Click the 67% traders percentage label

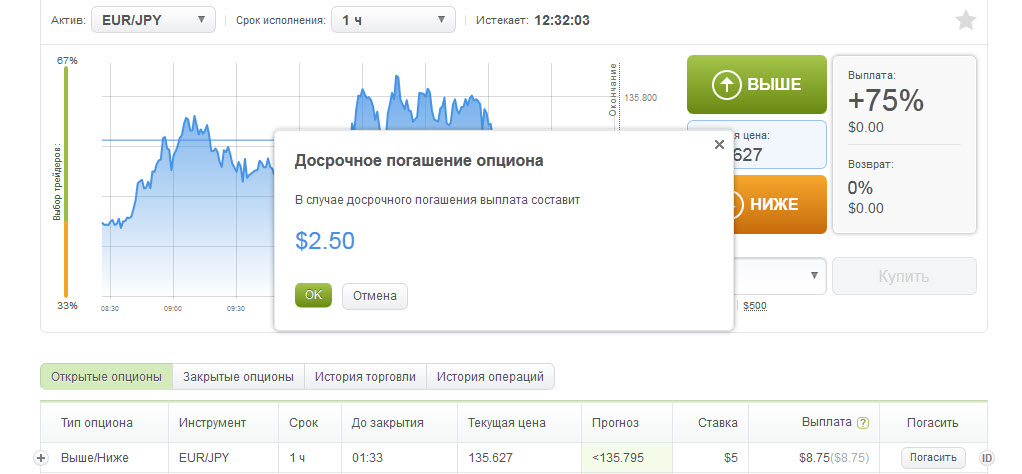pyautogui.click(x=67, y=61)
